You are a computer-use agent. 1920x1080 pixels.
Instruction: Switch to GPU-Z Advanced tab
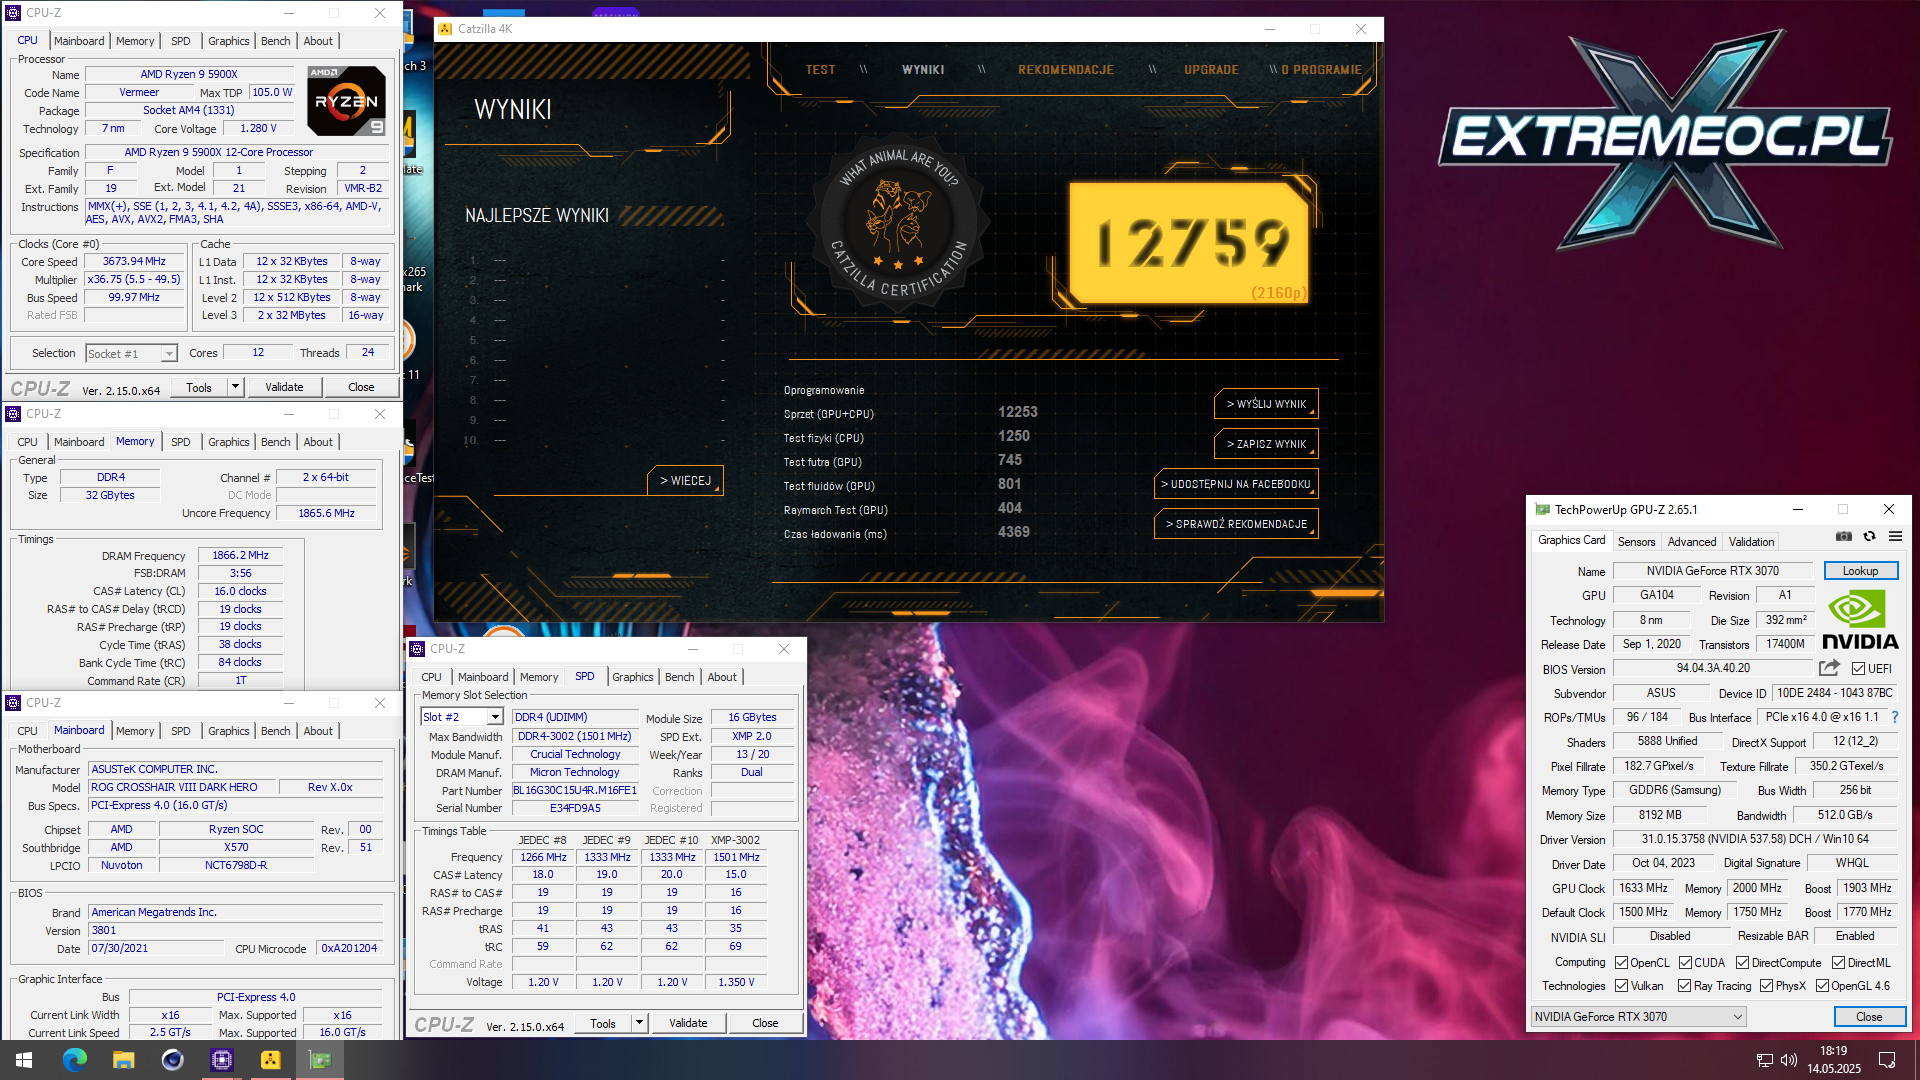pyautogui.click(x=1691, y=541)
